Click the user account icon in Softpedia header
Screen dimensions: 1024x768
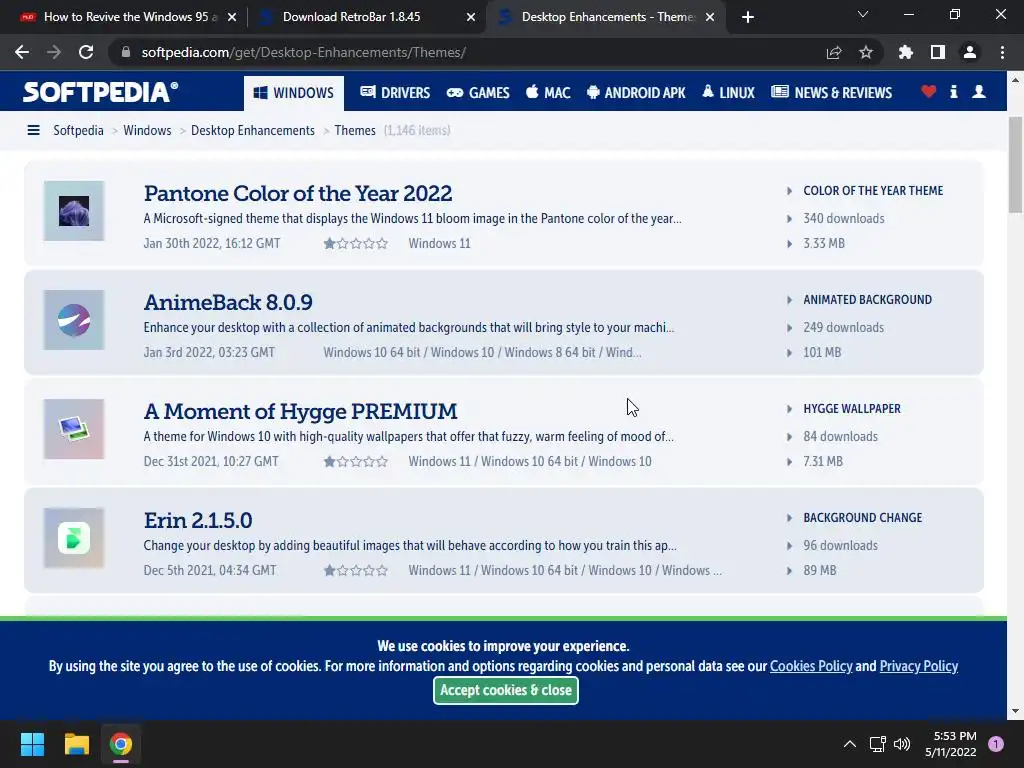pos(978,92)
